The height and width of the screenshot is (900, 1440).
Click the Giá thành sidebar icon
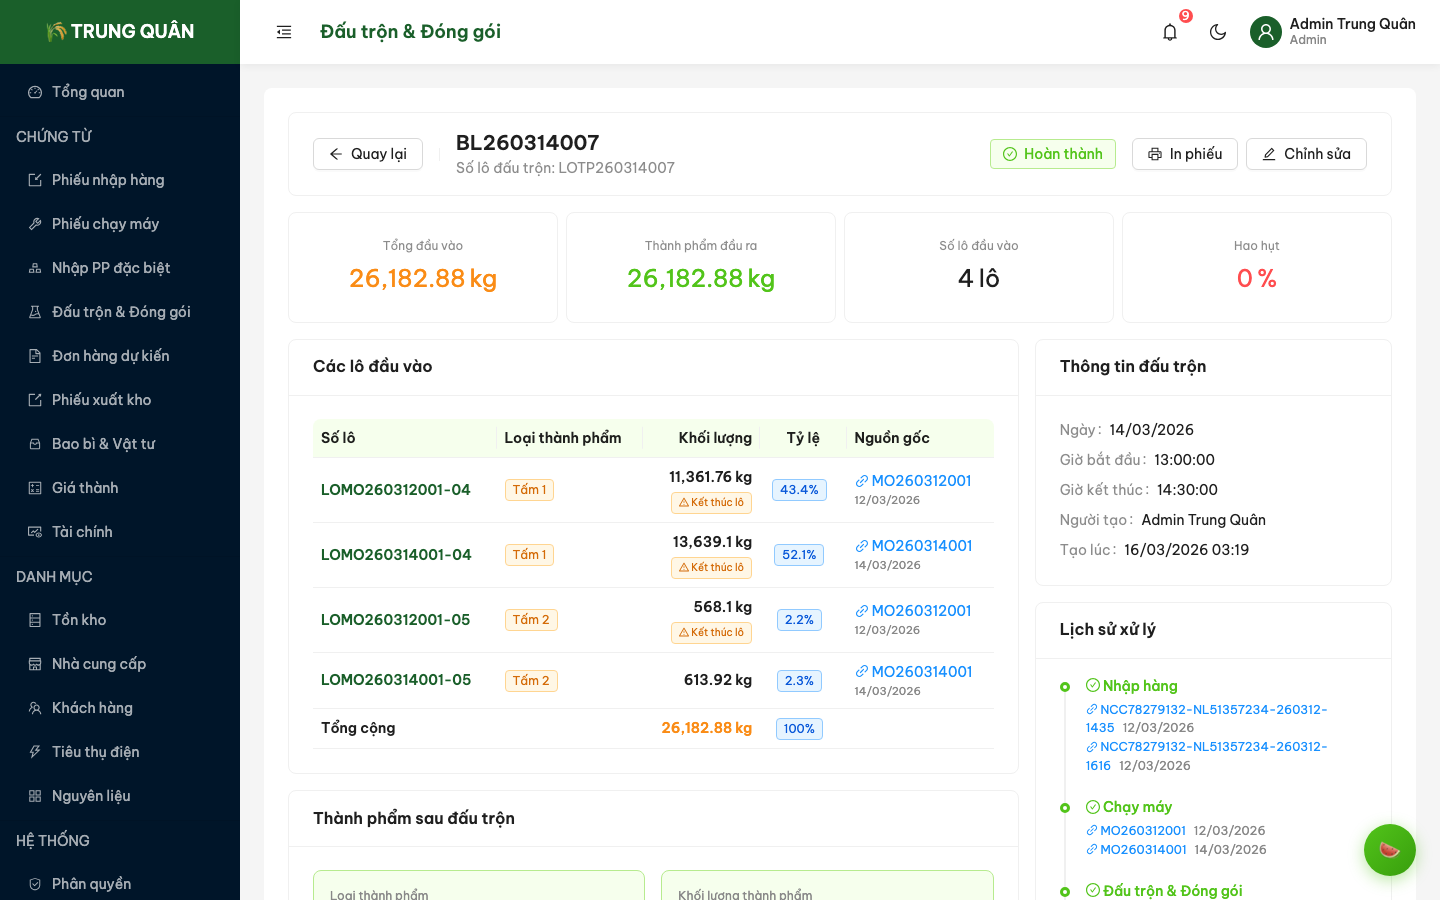(35, 488)
